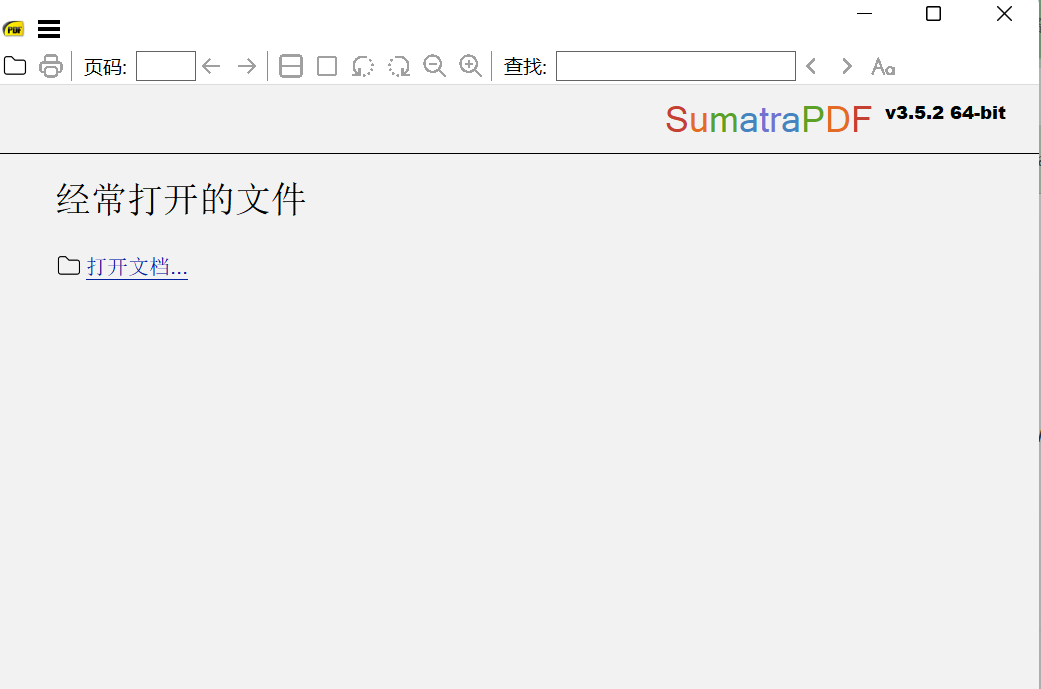Viewport: 1041px width, 689px height.
Task: Go to next page with forward arrow
Action: [246, 65]
